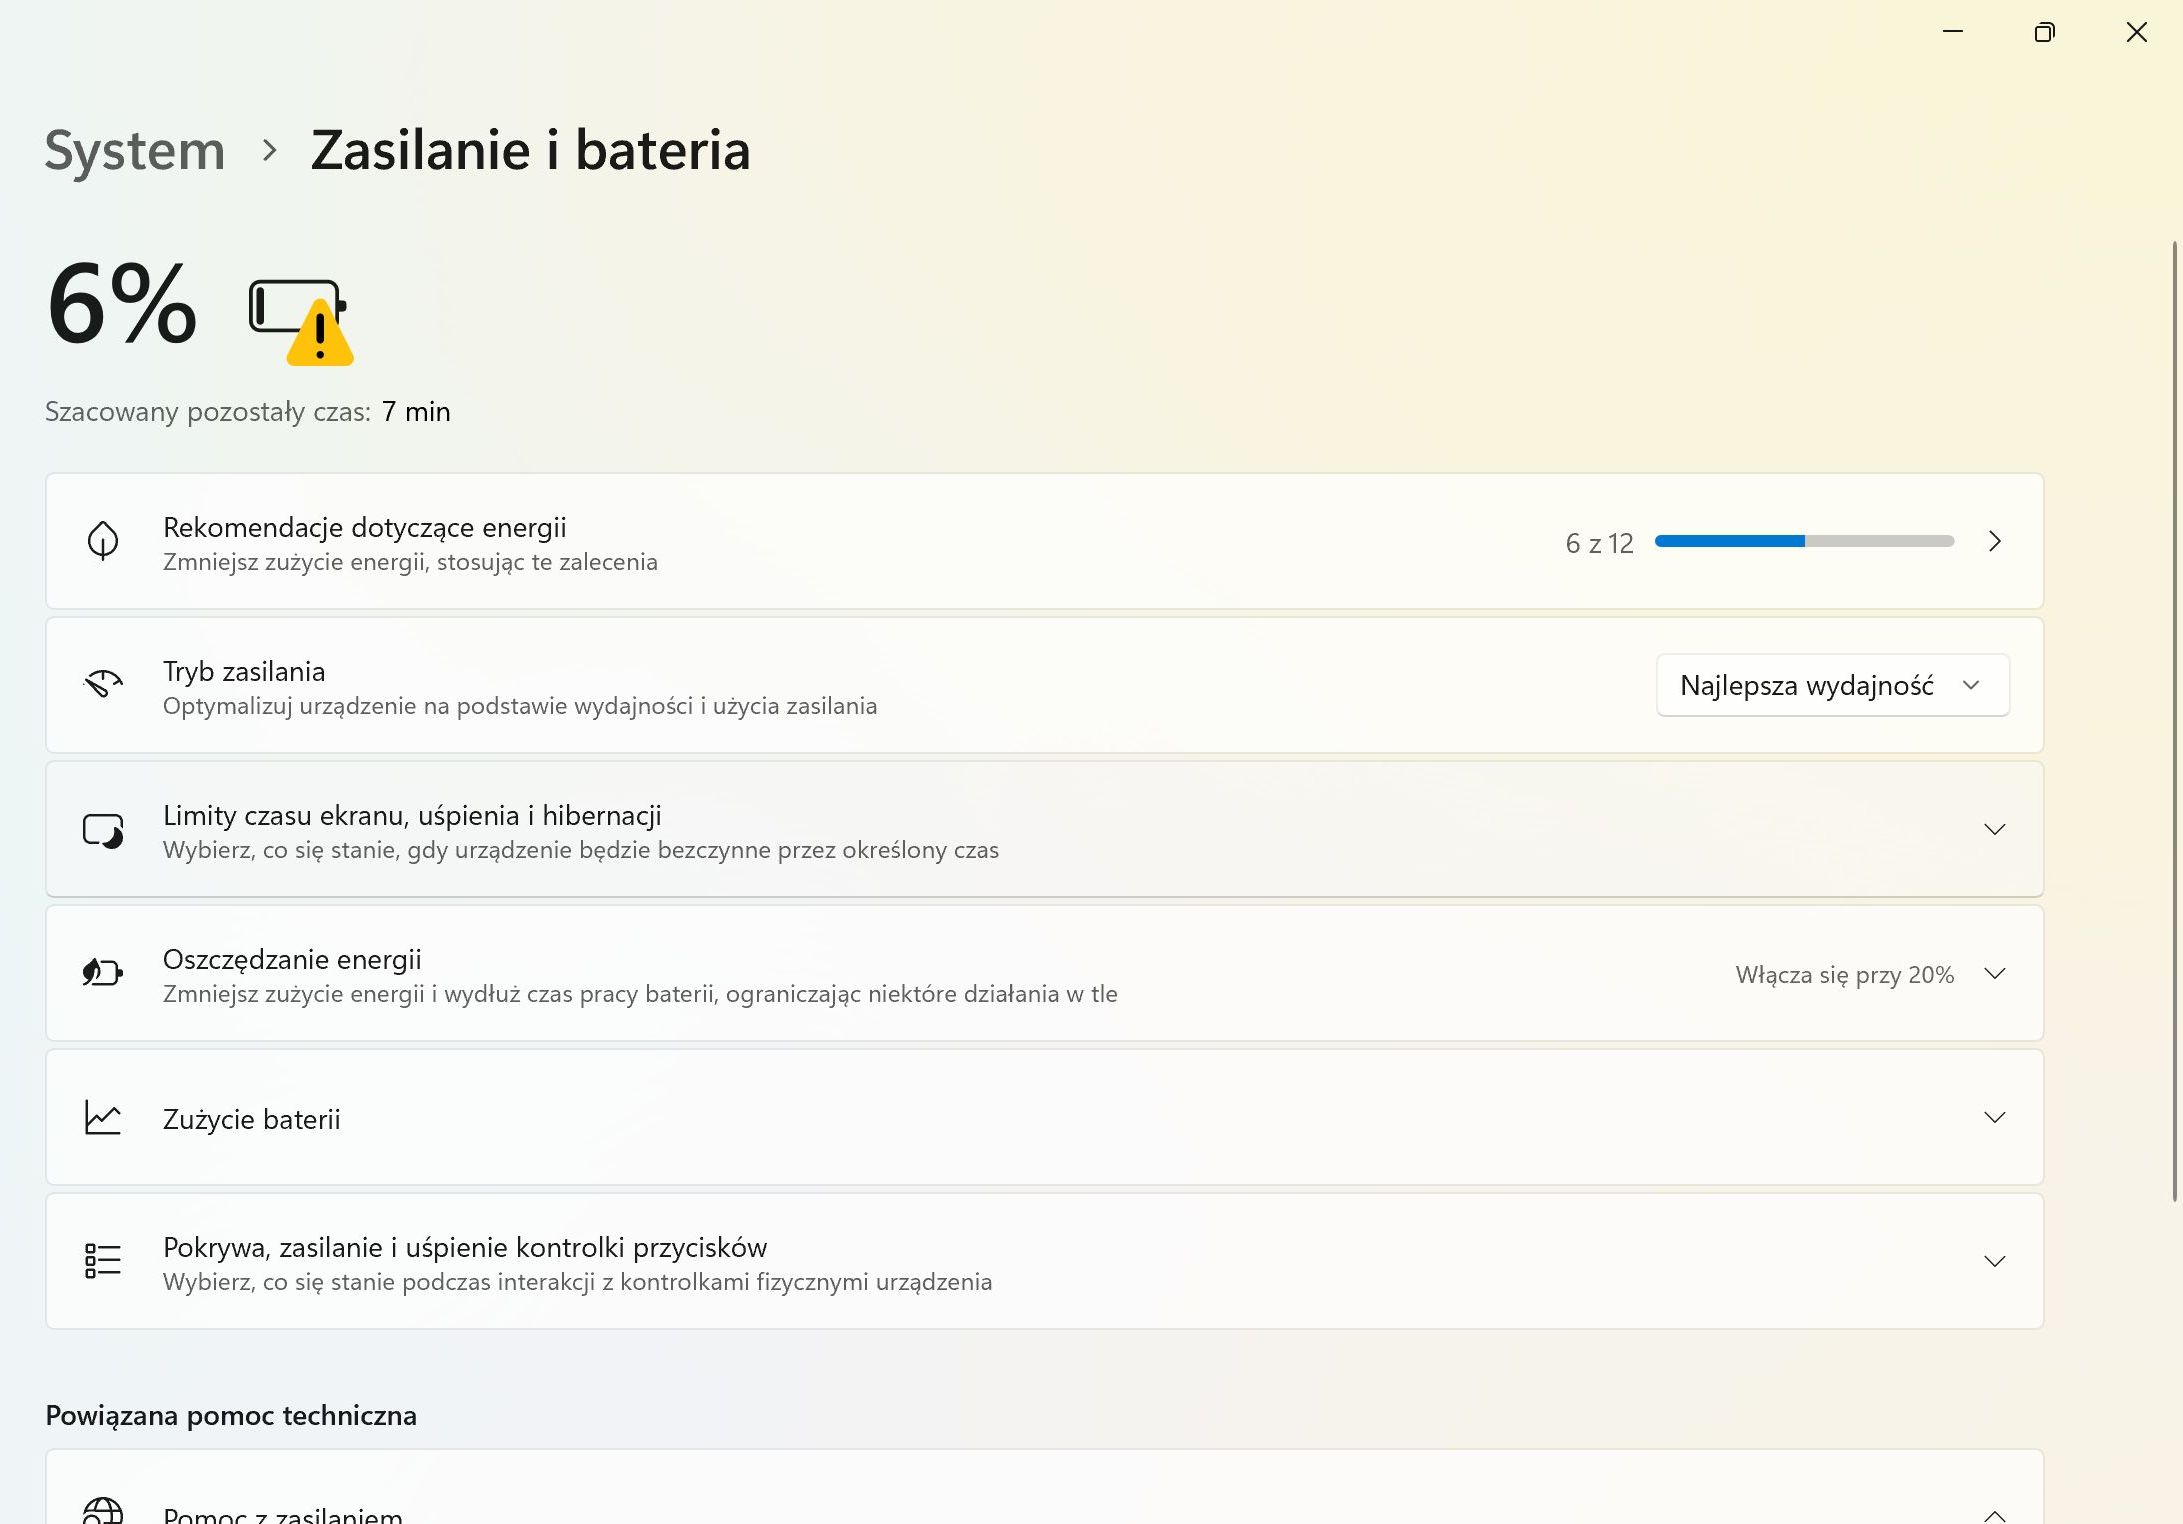
Task: Click the 6 z 12 recommendations progress bar
Action: pyautogui.click(x=1804, y=542)
